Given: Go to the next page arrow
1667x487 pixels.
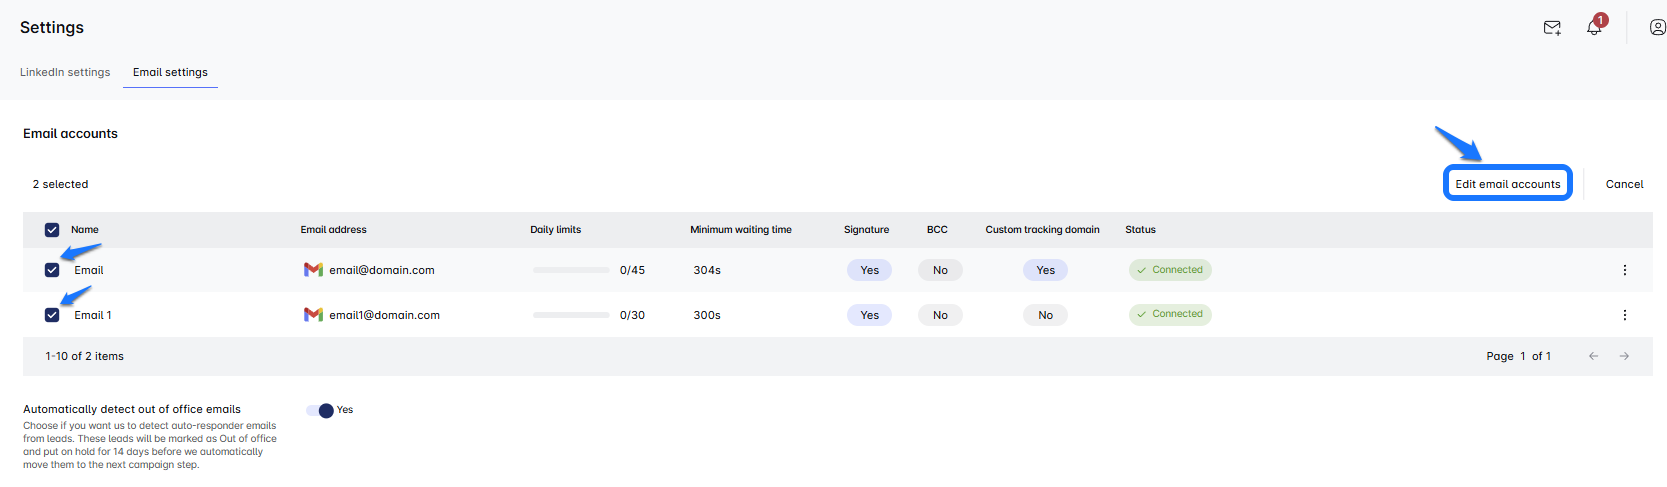Looking at the screenshot, I should click(x=1624, y=356).
